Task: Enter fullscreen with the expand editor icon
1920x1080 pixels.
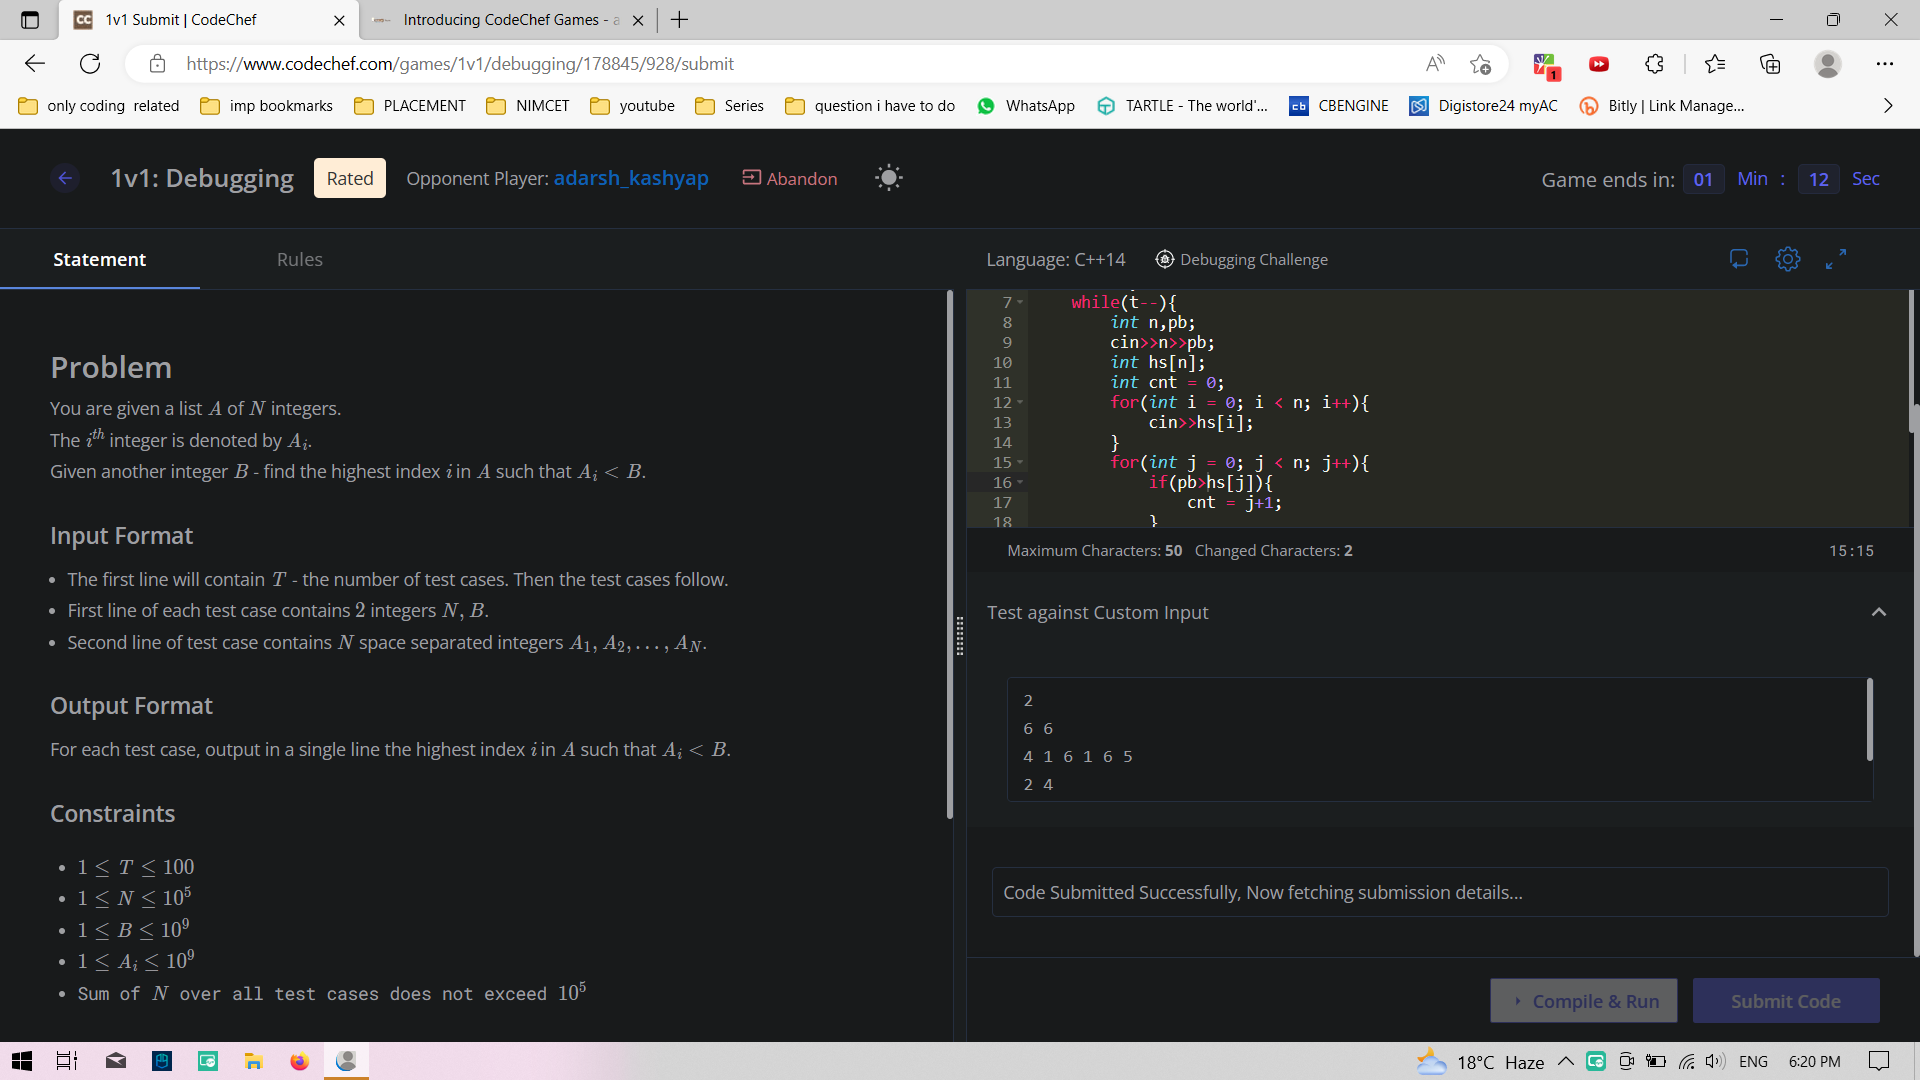Action: tap(1835, 260)
